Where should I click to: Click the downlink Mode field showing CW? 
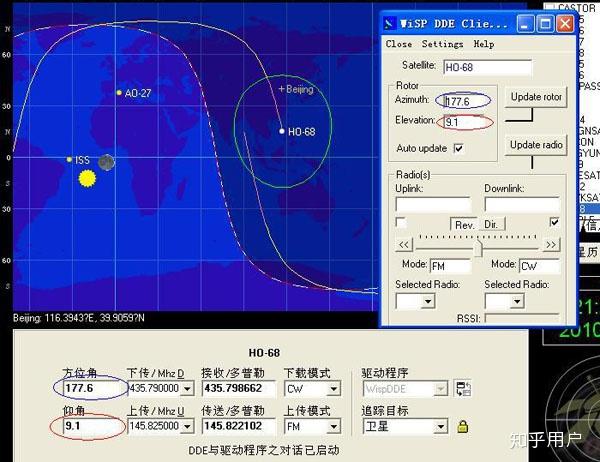coord(540,266)
